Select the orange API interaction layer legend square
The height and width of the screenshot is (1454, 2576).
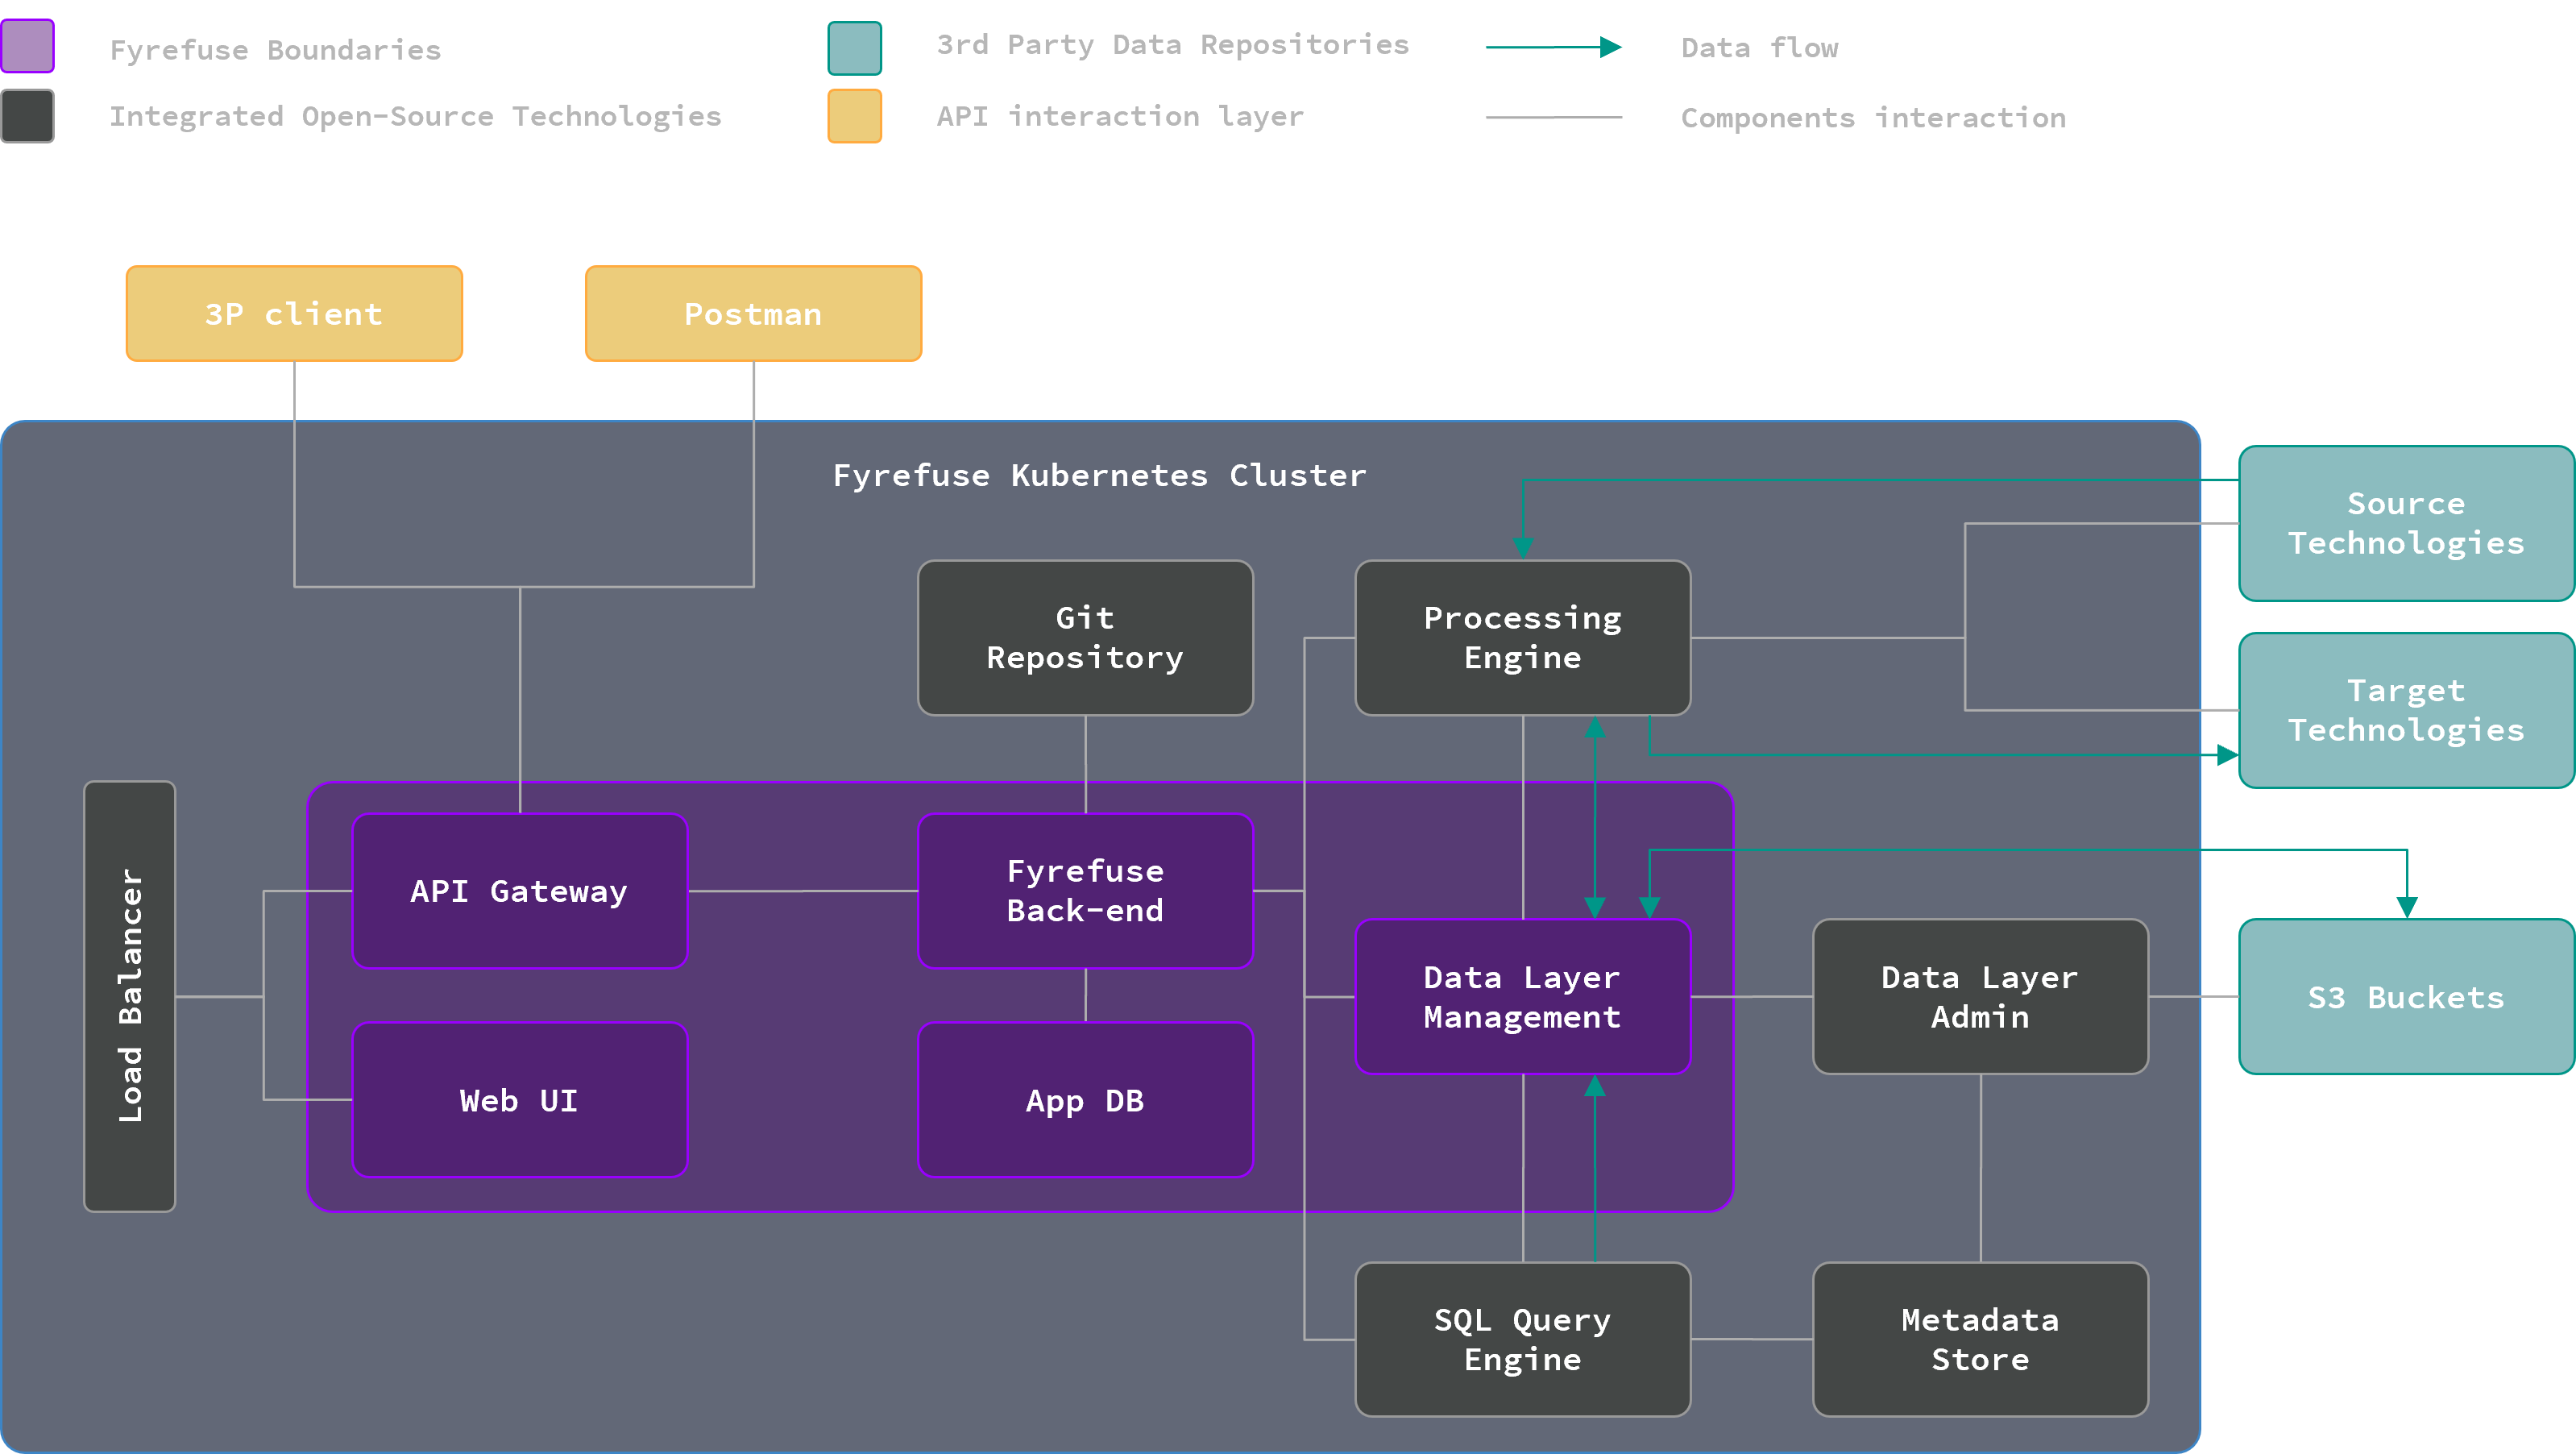854,115
